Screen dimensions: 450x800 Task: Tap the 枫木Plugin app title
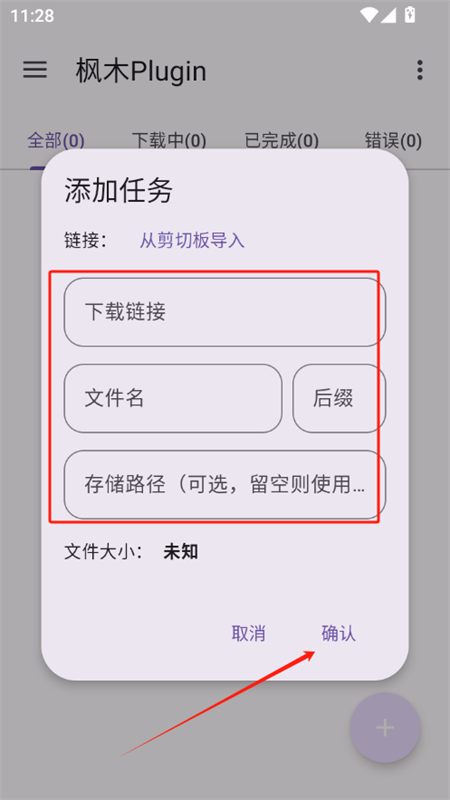tap(141, 71)
